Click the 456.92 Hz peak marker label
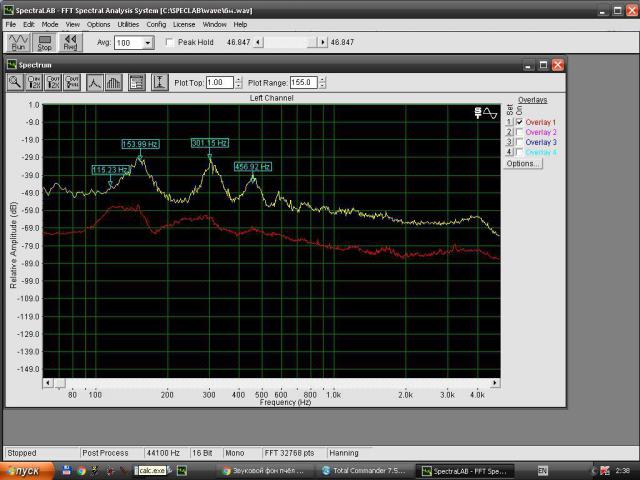Screen dimensions: 640x480 (x=253, y=167)
